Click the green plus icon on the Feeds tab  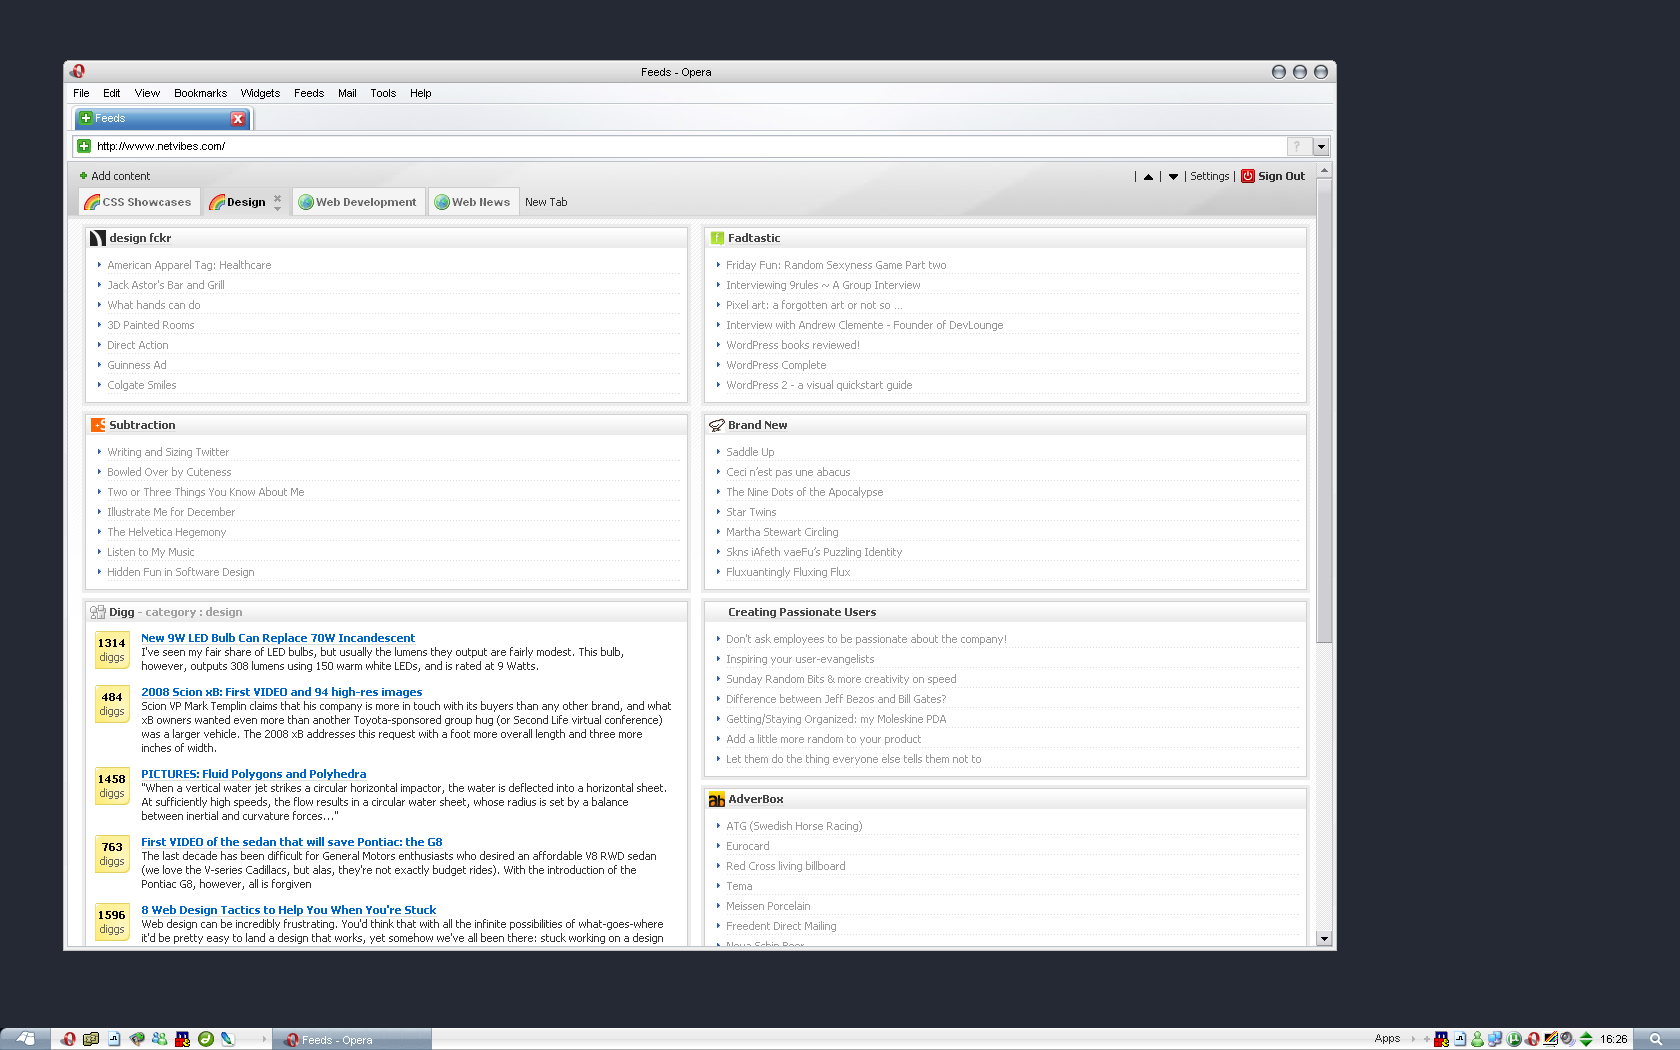86,118
